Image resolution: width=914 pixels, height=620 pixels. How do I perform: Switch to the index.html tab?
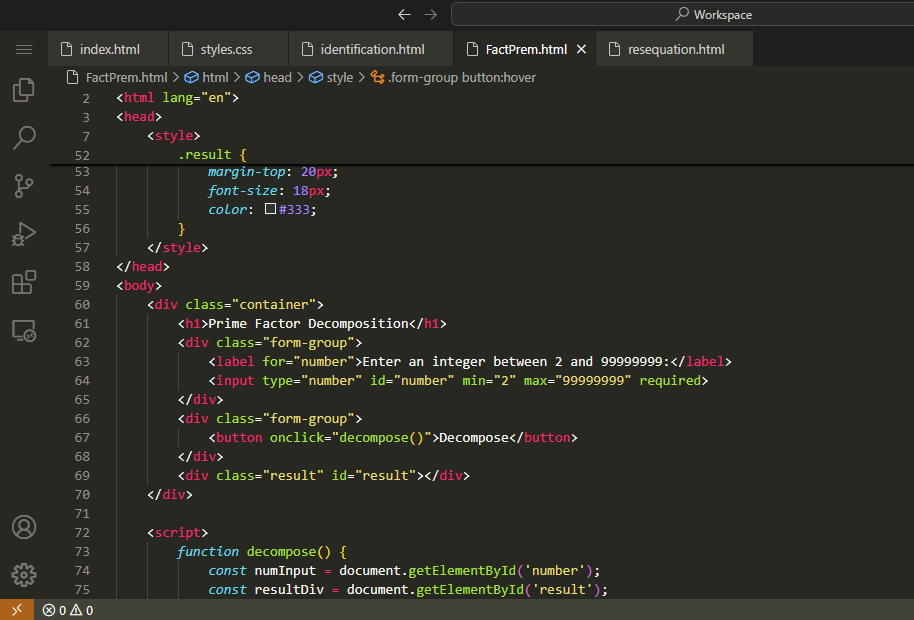(109, 49)
